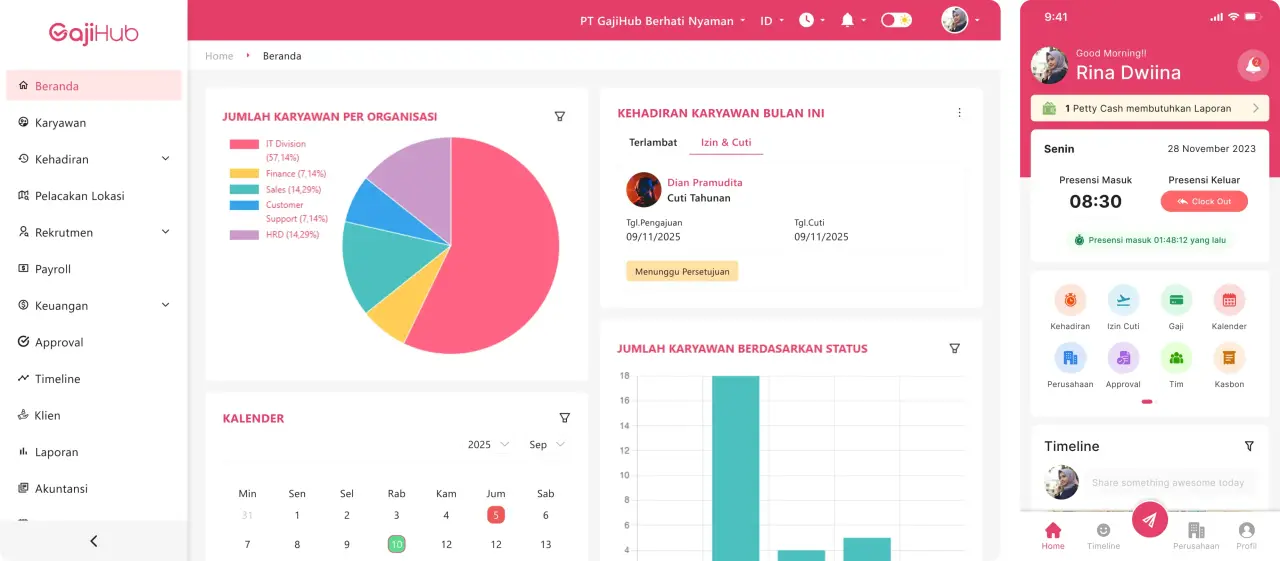
Task: Open the Kalender shortcut in the mobile app
Action: (1229, 308)
